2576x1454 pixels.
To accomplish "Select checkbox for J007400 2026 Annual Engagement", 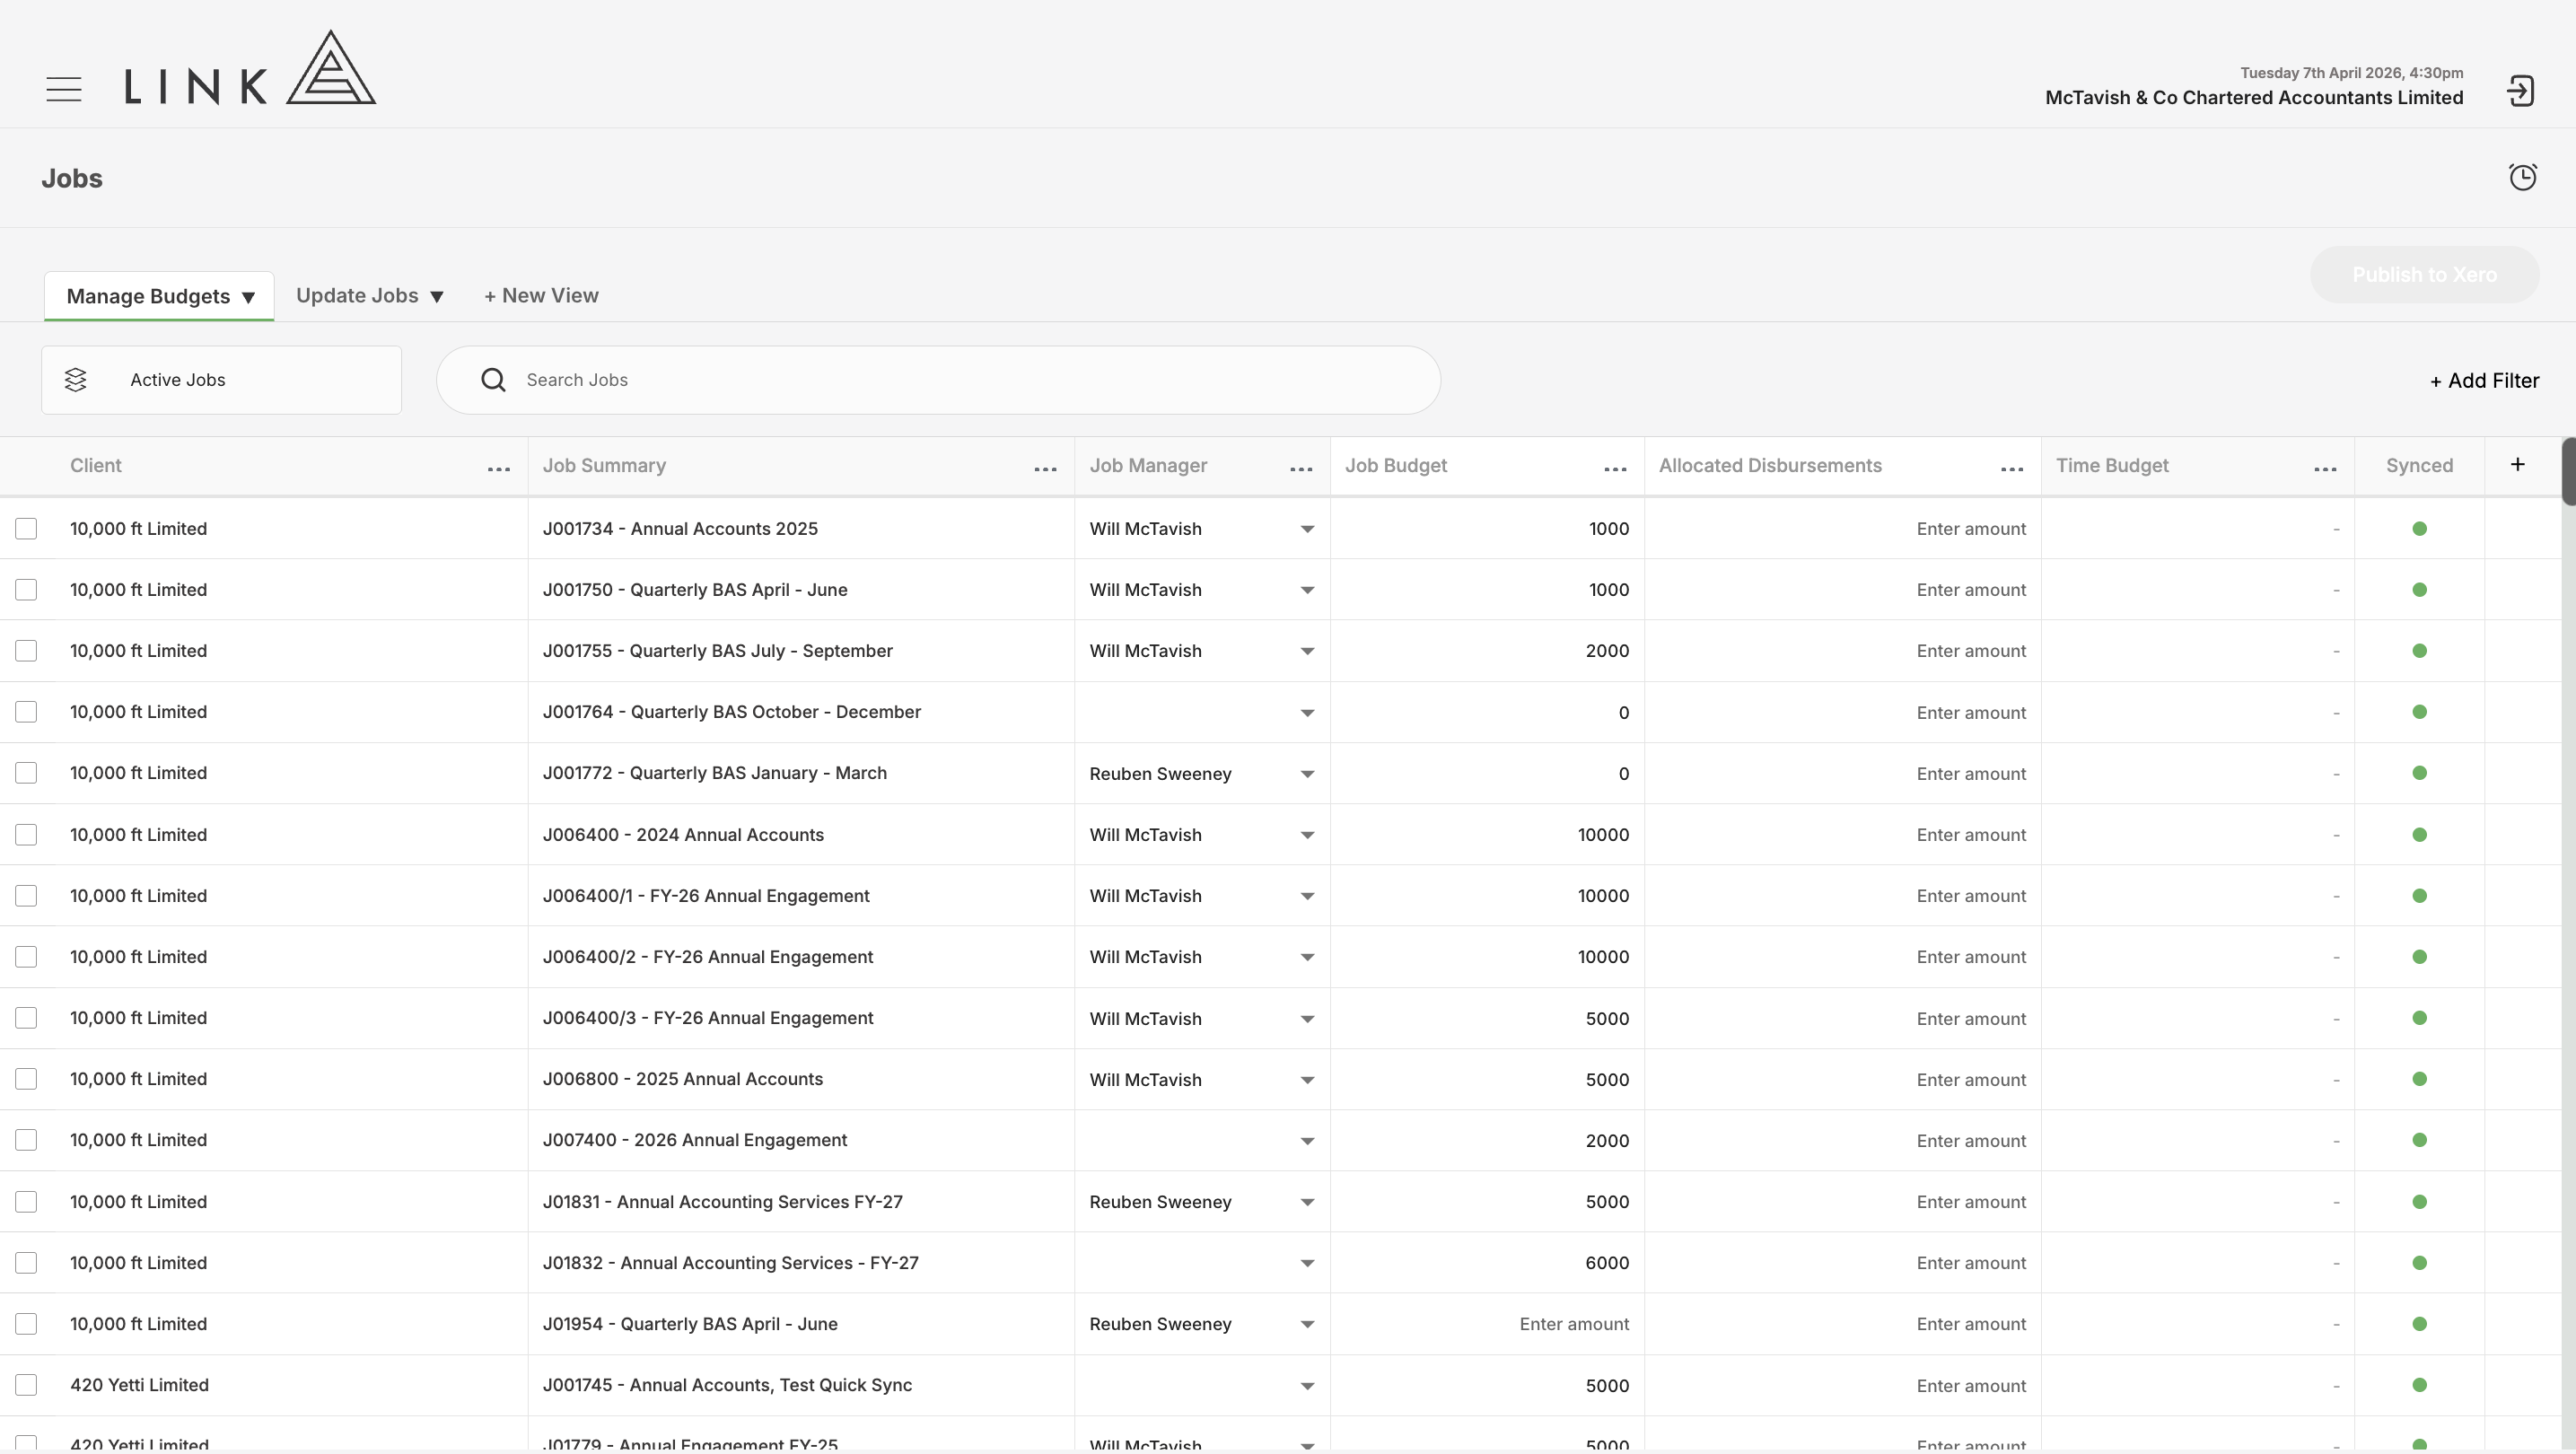I will click(26, 1140).
